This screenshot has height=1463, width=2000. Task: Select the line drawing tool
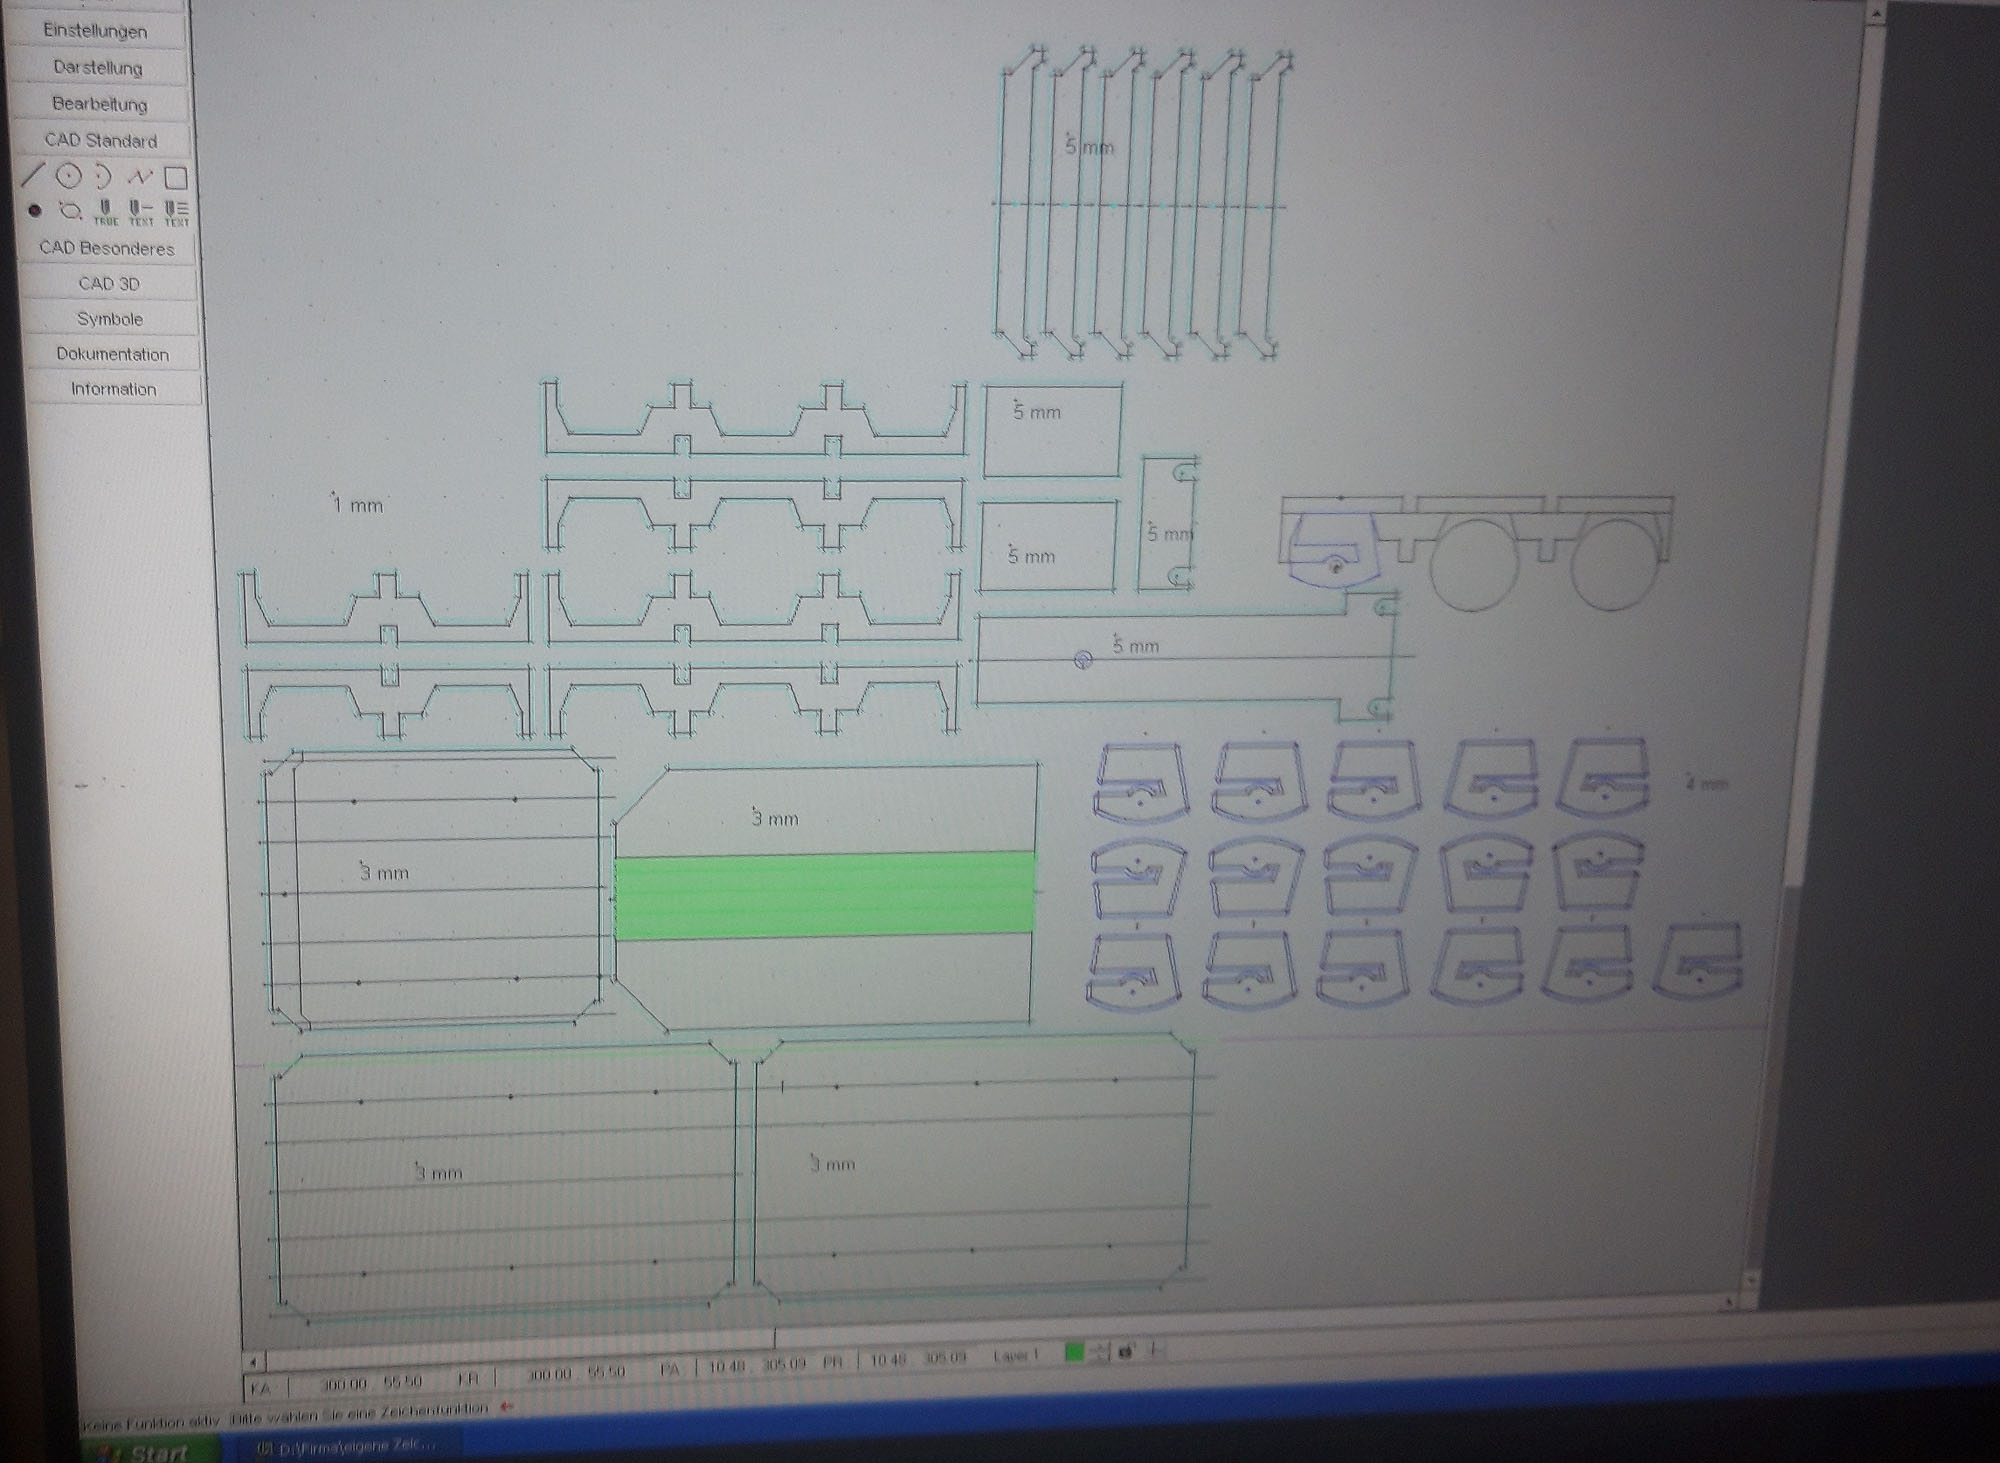34,177
